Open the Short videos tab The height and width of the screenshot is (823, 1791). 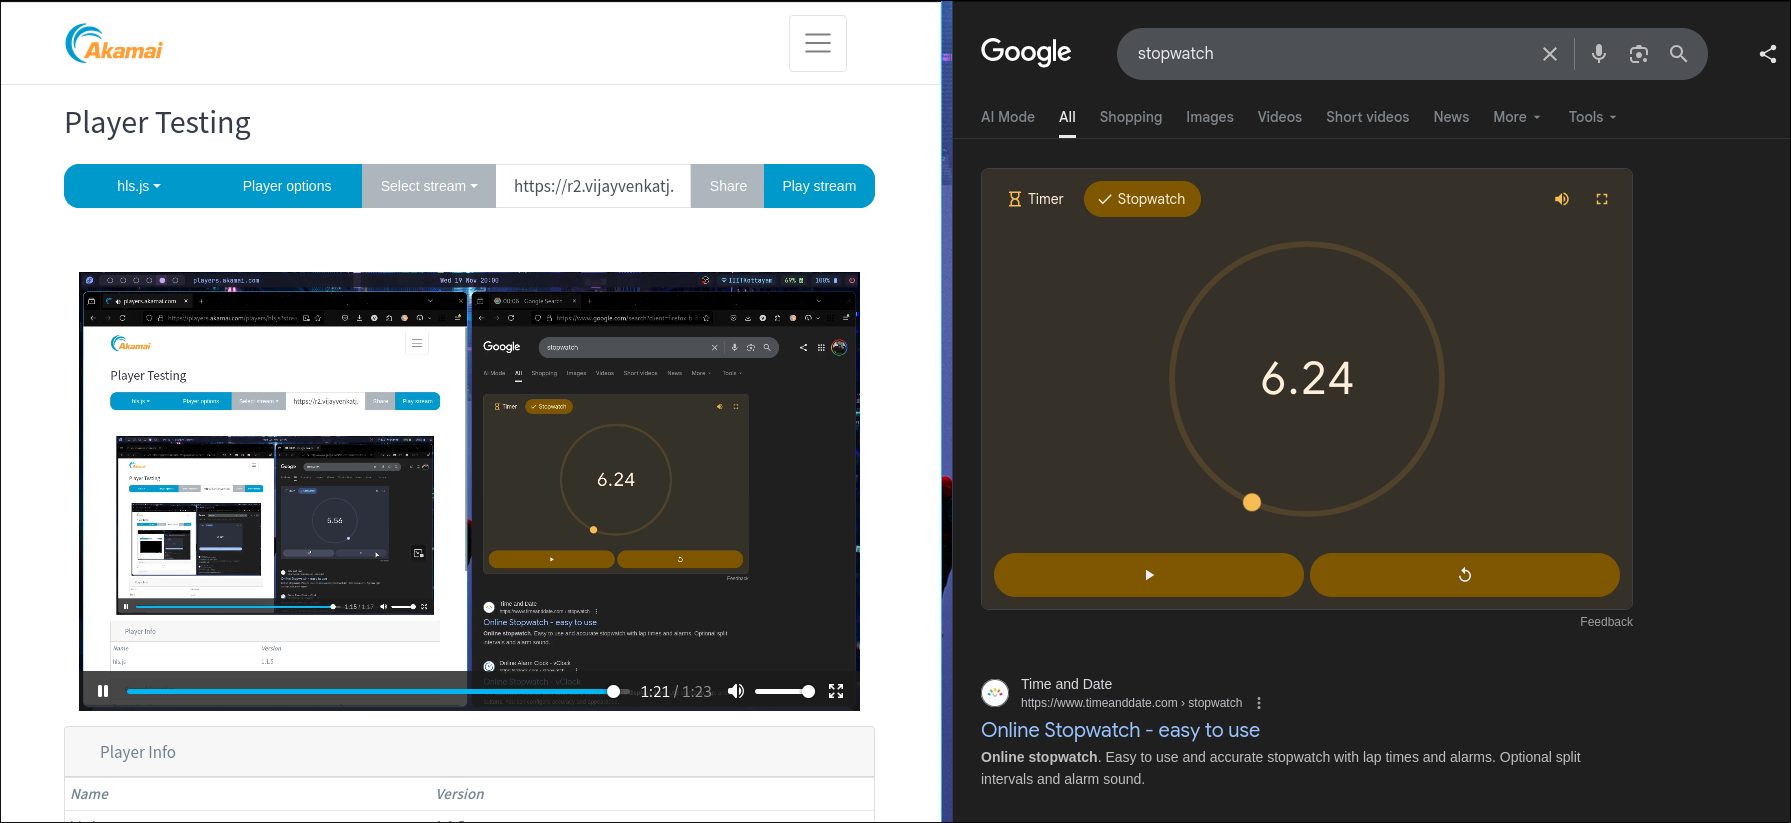pyautogui.click(x=1368, y=117)
